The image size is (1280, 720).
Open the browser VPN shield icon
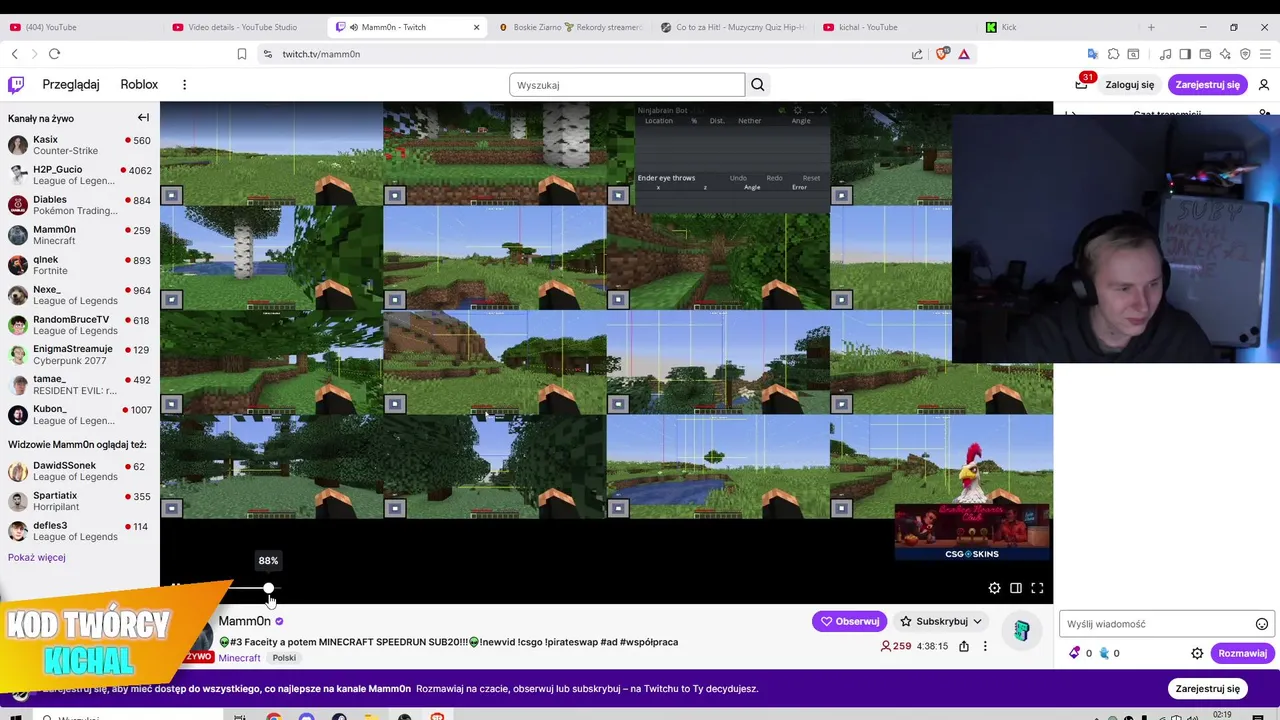coord(1245,54)
